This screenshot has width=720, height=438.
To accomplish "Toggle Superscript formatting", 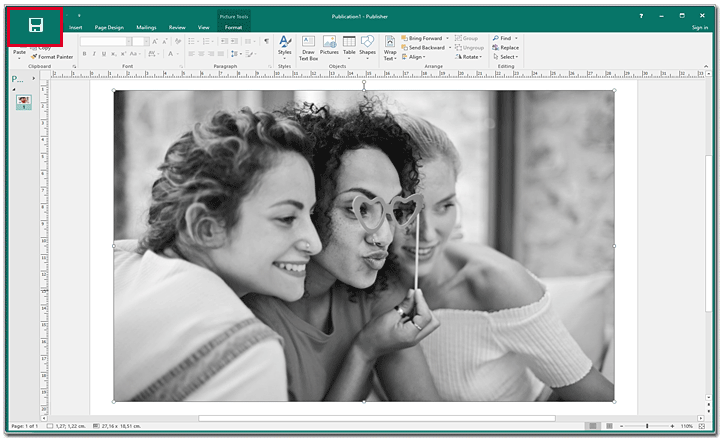I will tap(123, 54).
